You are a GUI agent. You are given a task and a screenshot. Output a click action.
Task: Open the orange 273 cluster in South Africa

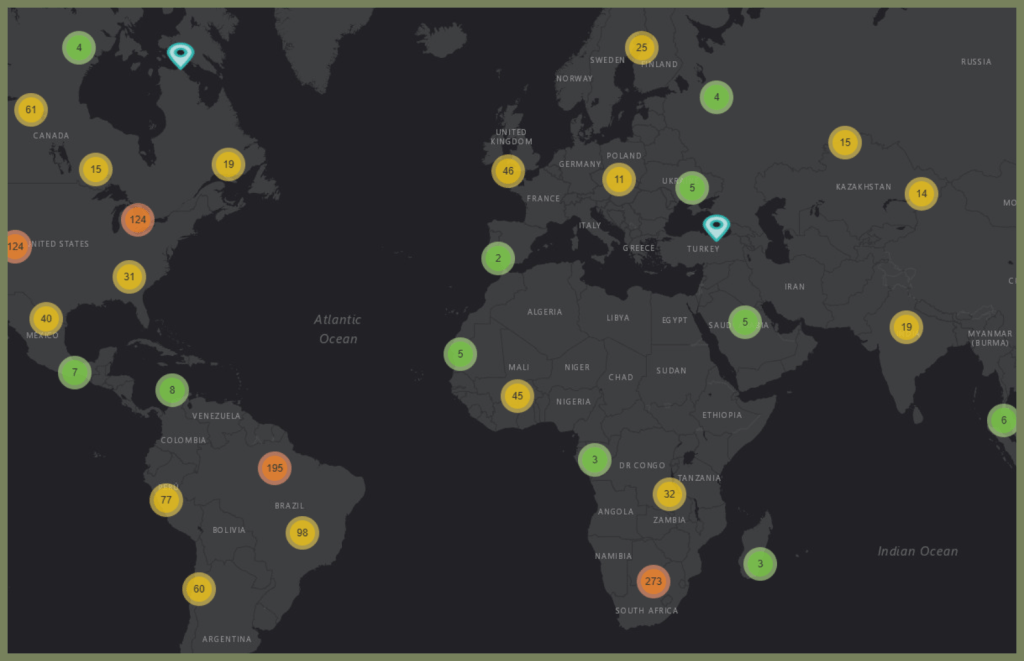point(654,581)
